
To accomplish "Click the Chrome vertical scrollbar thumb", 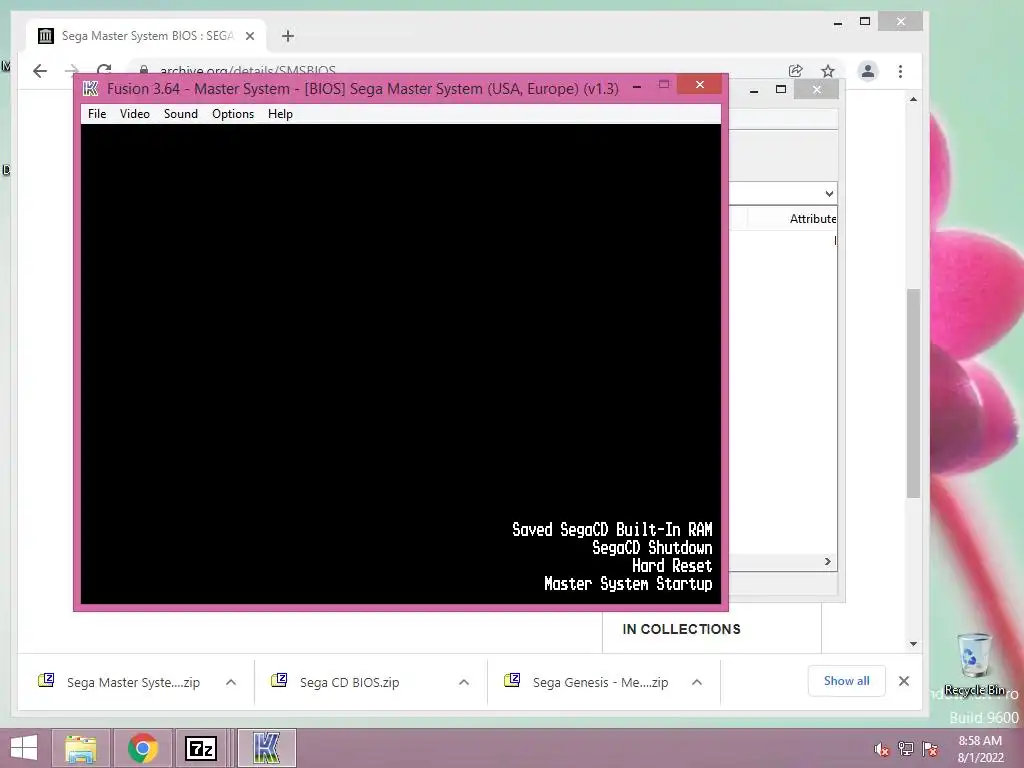I will tap(913, 394).
